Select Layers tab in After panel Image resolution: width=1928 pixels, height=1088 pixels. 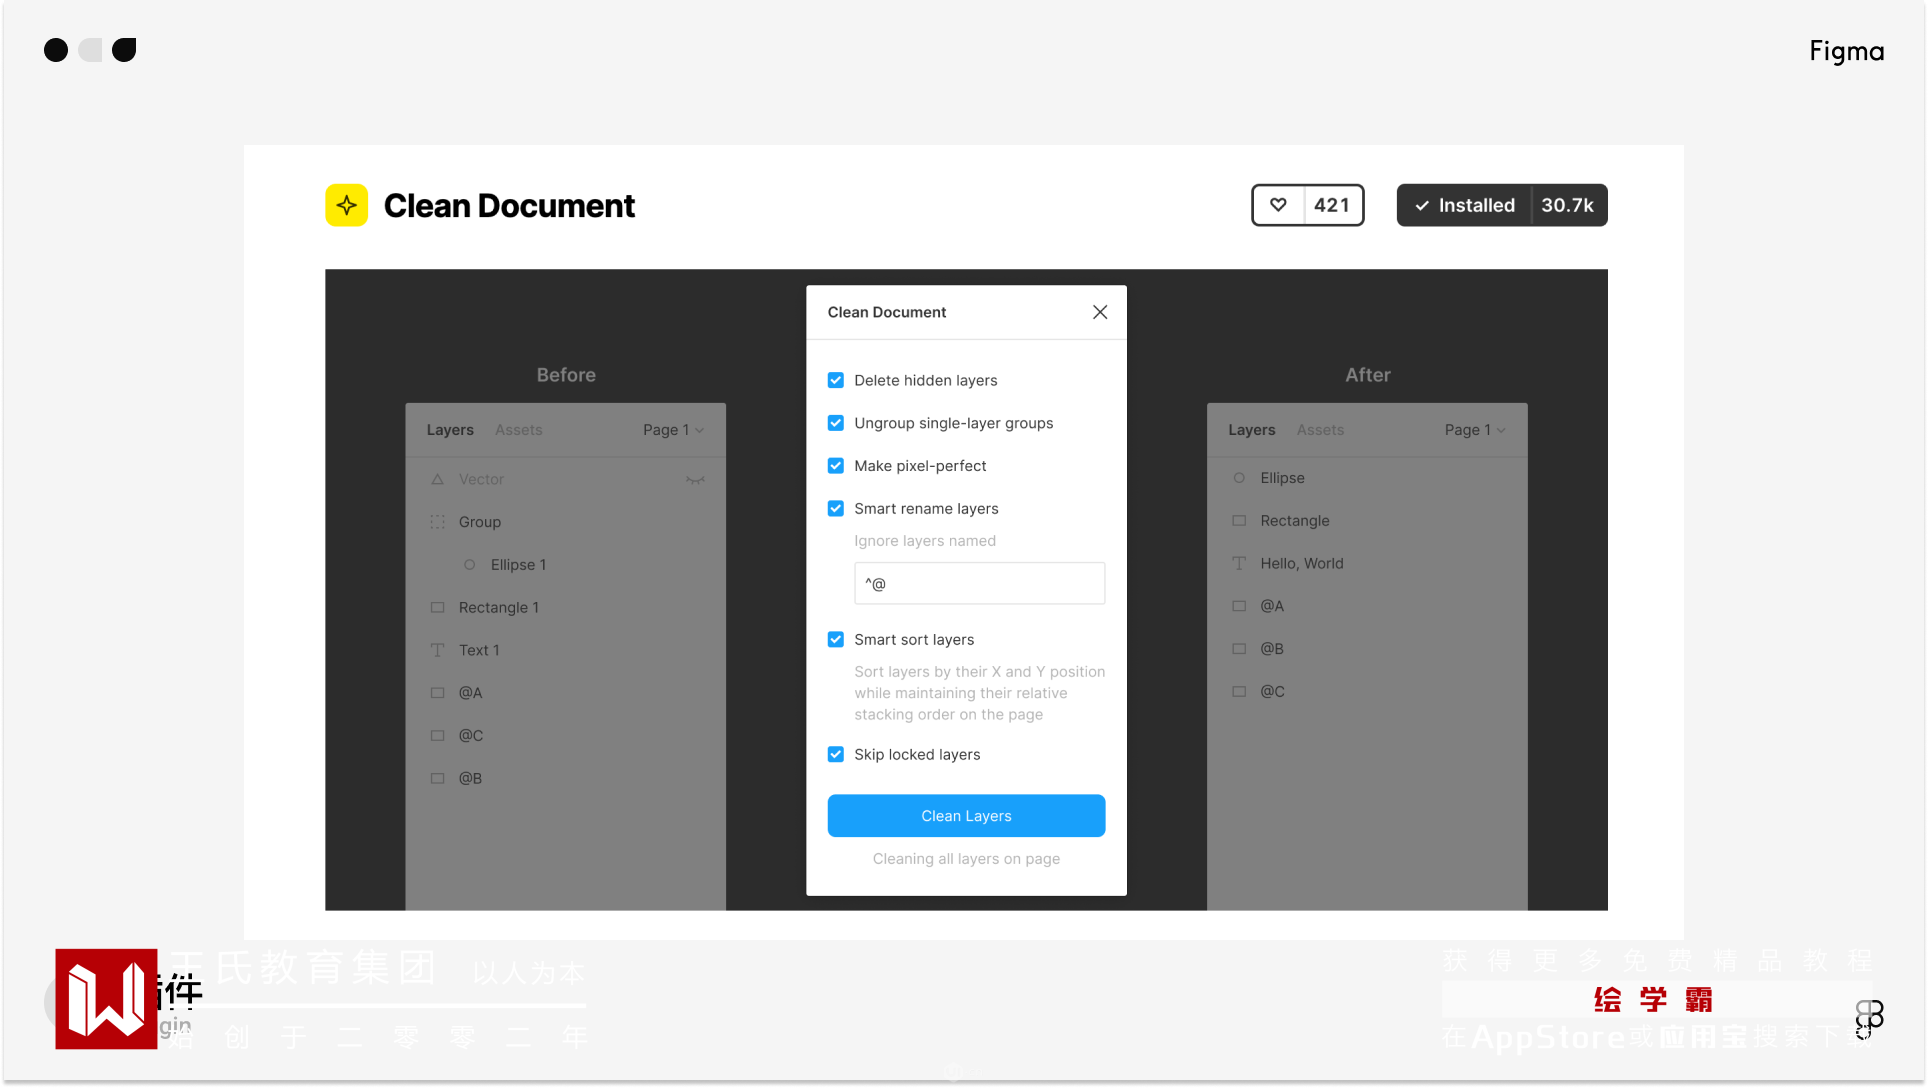pos(1251,430)
